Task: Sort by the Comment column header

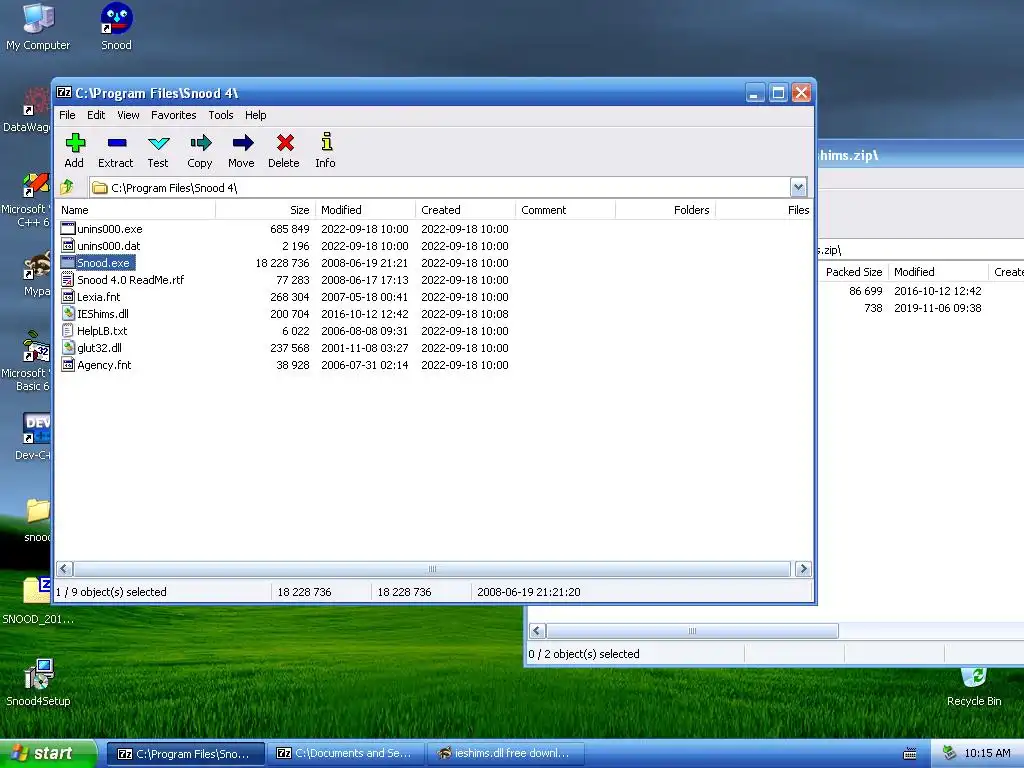Action: [566, 210]
